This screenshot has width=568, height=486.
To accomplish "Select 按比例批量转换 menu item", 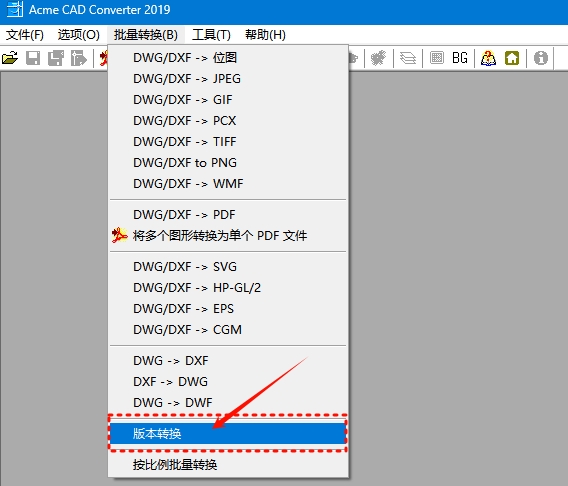I will coord(228,465).
